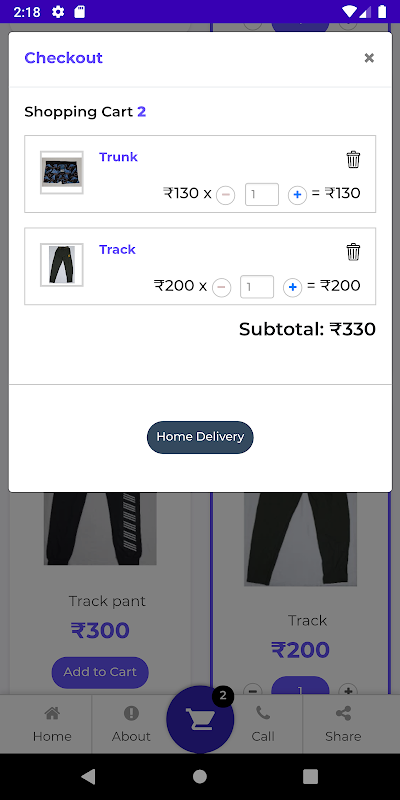
Task: Delete Trunk item with trash icon
Action: pos(353,159)
